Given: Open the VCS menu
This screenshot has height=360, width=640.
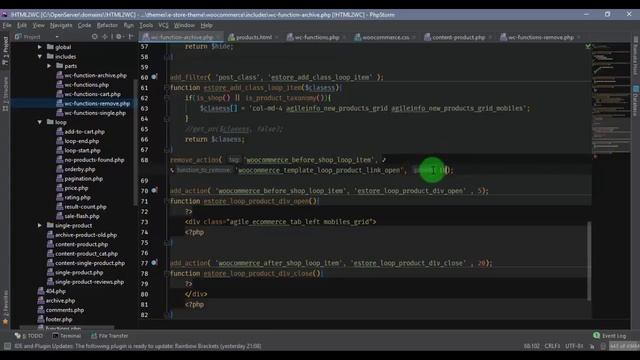Looking at the screenshot, I should point(163,25).
